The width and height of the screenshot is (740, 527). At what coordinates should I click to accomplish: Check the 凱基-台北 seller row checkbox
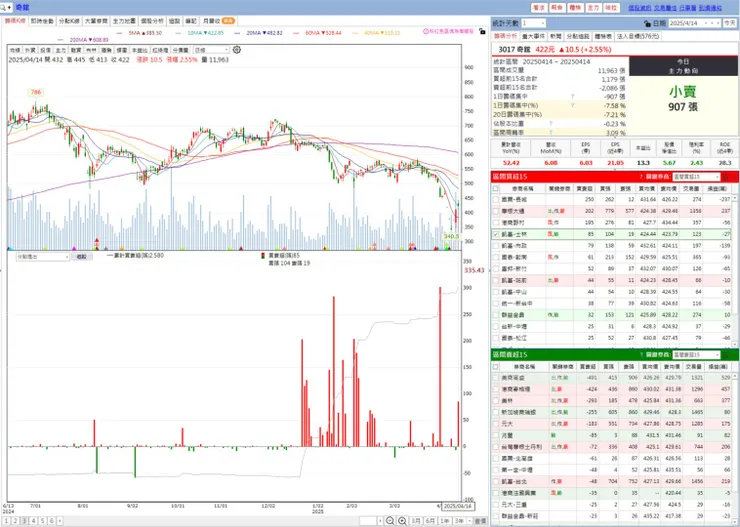pos(496,481)
